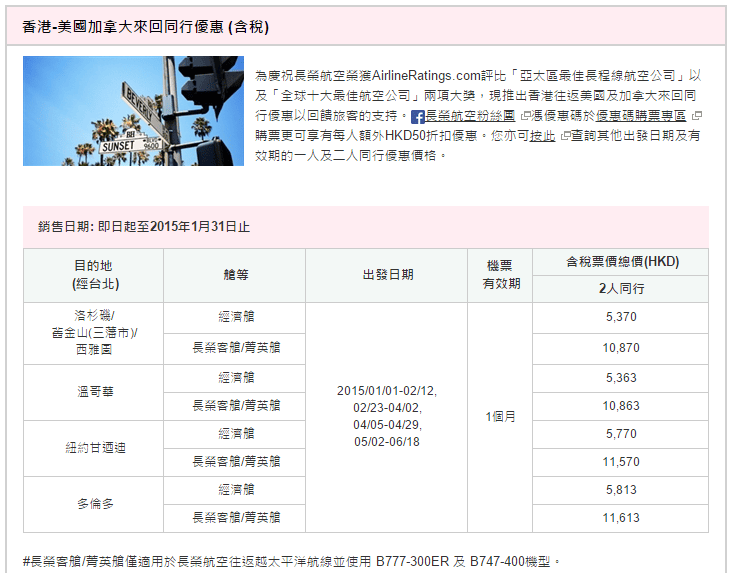Click external-link icon after 按此
This screenshot has width=732, height=573.
coord(565,136)
